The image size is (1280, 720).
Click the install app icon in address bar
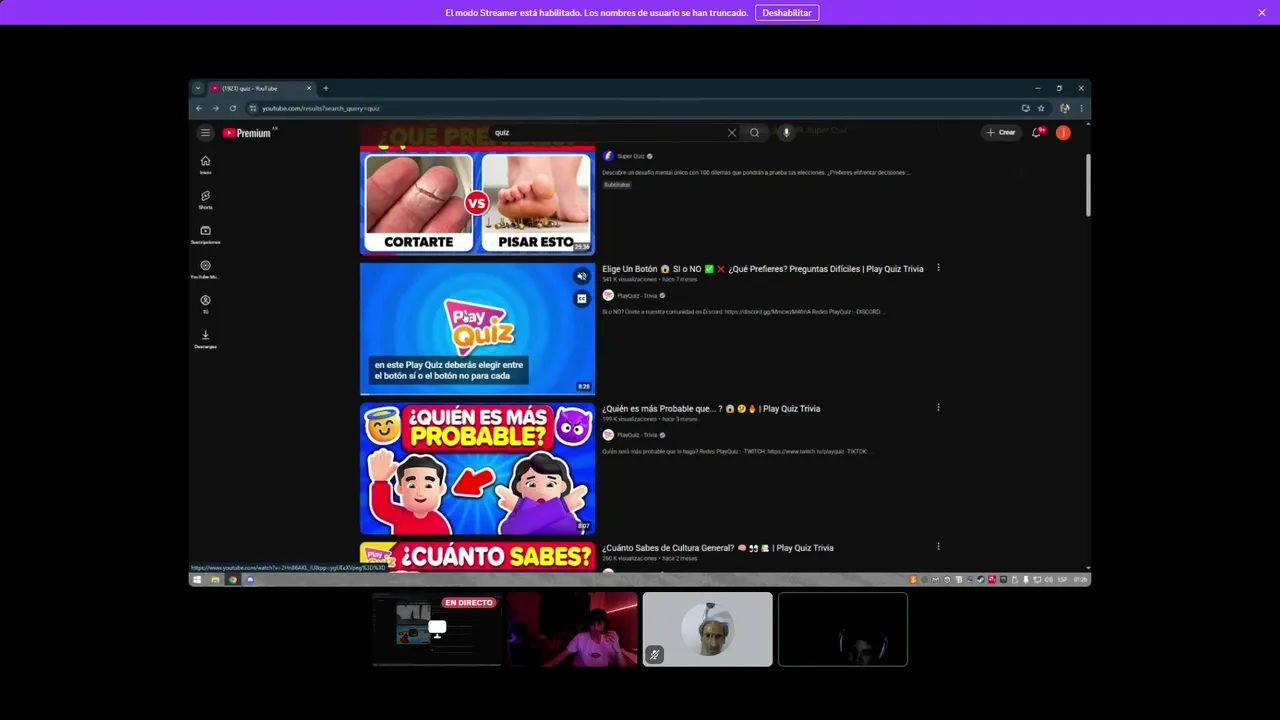(x=1025, y=108)
